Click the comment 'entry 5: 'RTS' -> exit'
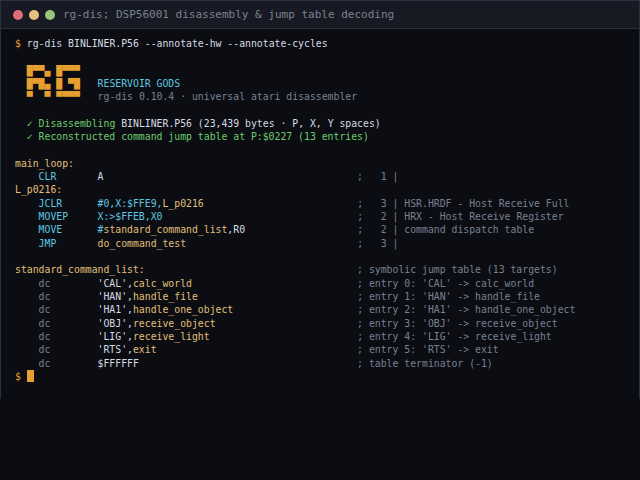The width and height of the screenshot is (640, 480). click(x=433, y=349)
